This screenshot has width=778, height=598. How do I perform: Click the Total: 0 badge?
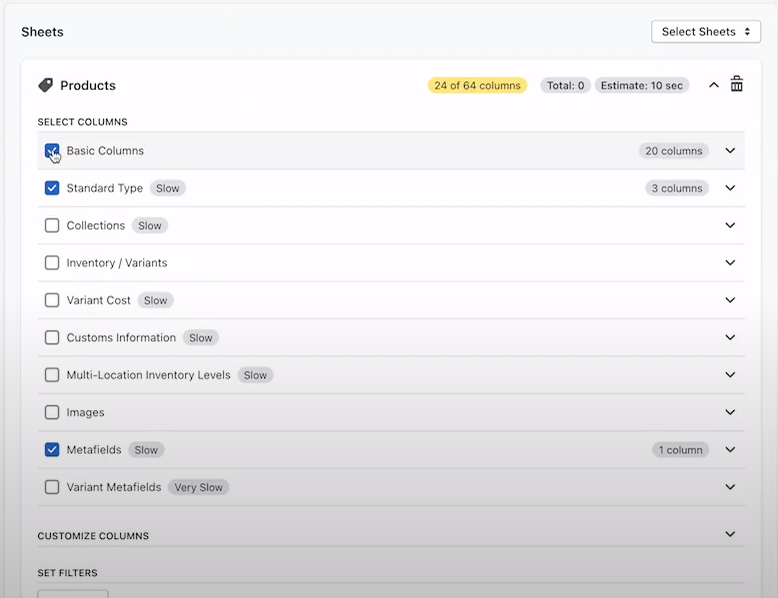pos(565,85)
